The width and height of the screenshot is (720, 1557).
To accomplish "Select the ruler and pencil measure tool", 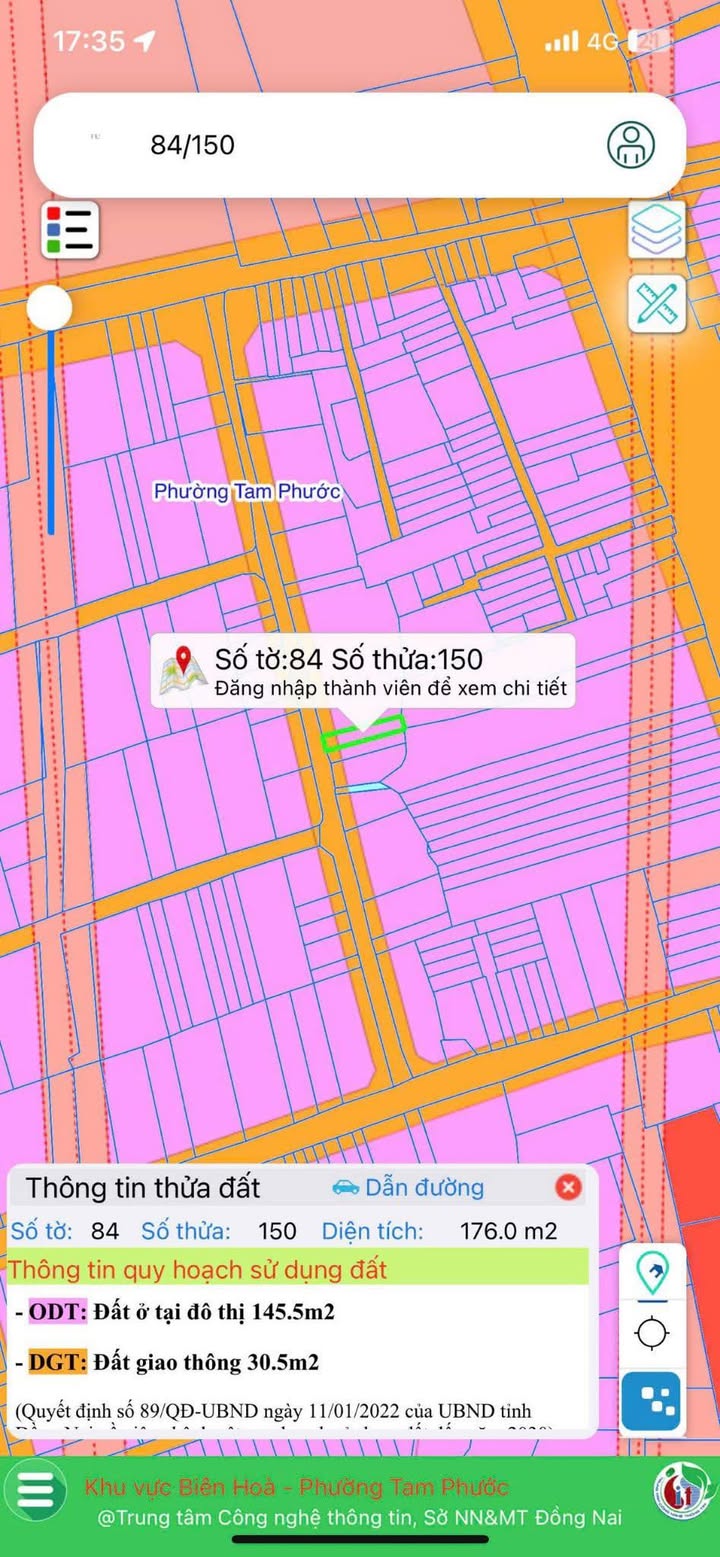I will click(x=657, y=304).
